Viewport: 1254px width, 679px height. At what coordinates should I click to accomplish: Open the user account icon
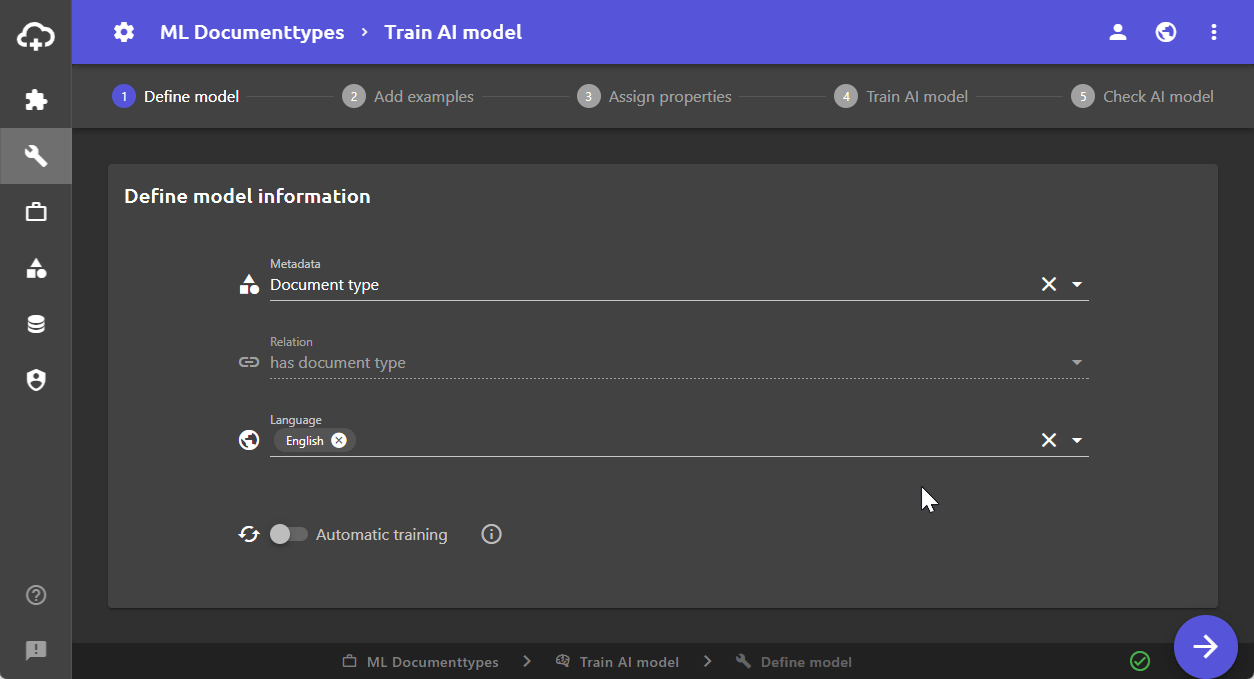click(x=1118, y=32)
